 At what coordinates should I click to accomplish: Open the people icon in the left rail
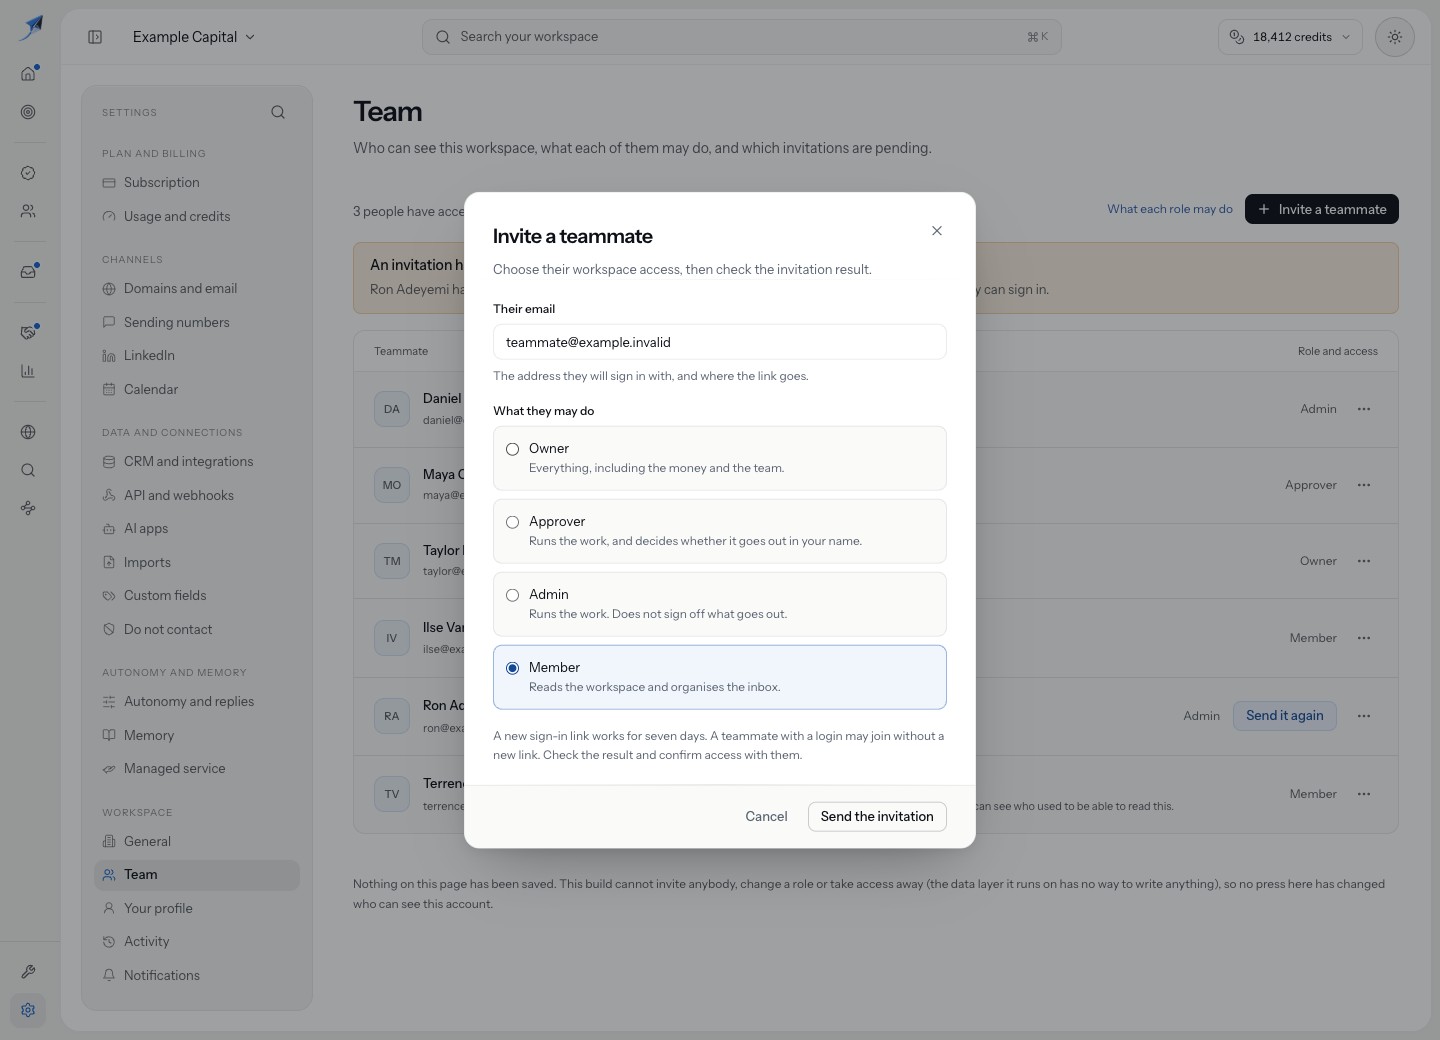(28, 211)
